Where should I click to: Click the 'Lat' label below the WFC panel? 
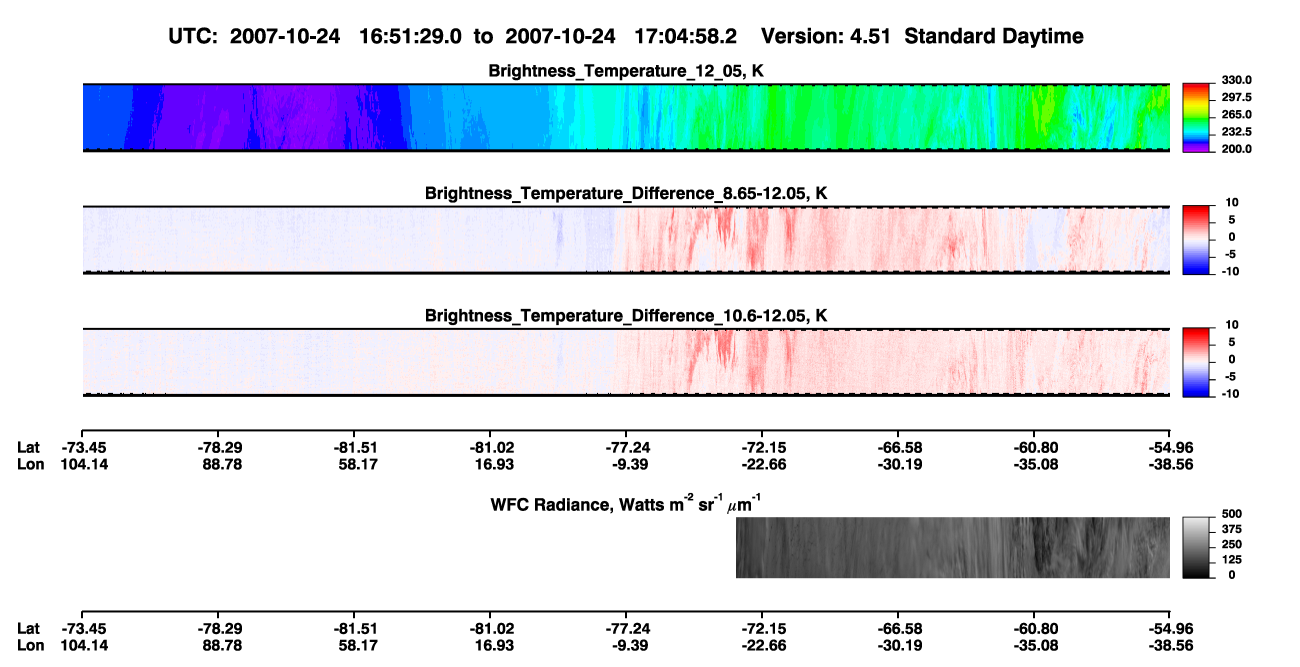coord(28,628)
